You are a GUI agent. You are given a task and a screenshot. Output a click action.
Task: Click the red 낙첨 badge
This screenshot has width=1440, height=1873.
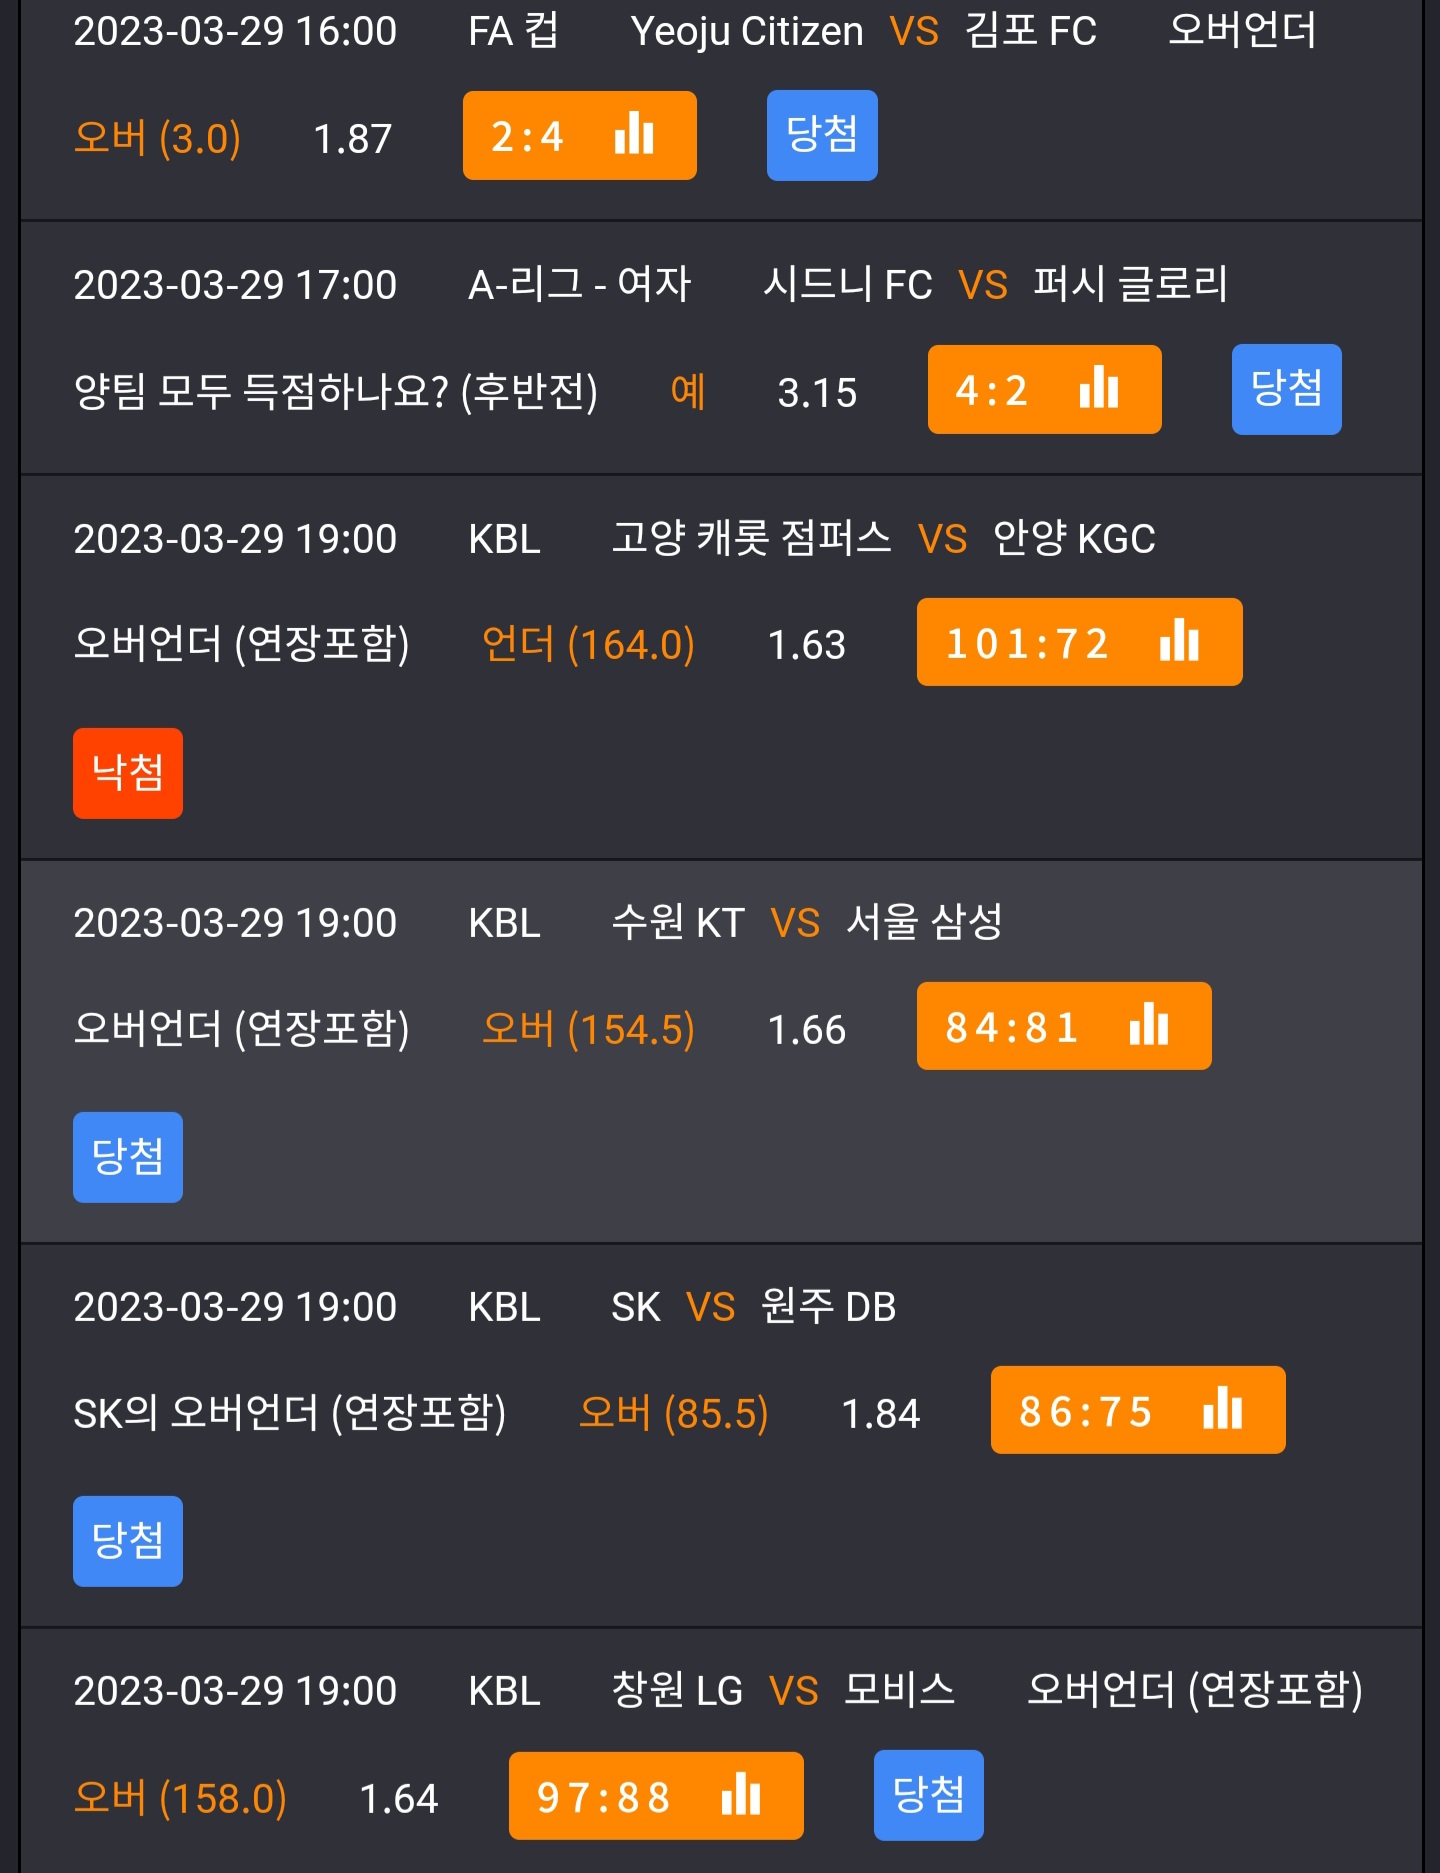point(128,773)
